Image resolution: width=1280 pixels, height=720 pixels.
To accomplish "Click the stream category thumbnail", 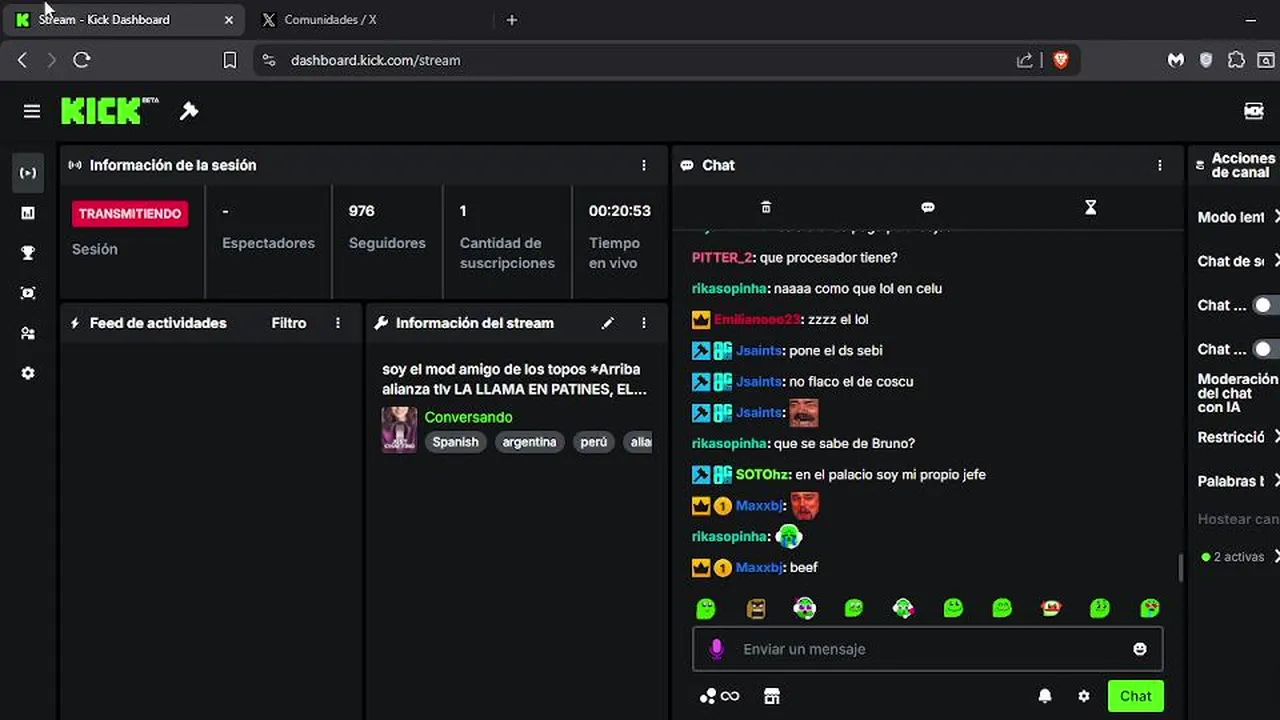I will tap(399, 429).
